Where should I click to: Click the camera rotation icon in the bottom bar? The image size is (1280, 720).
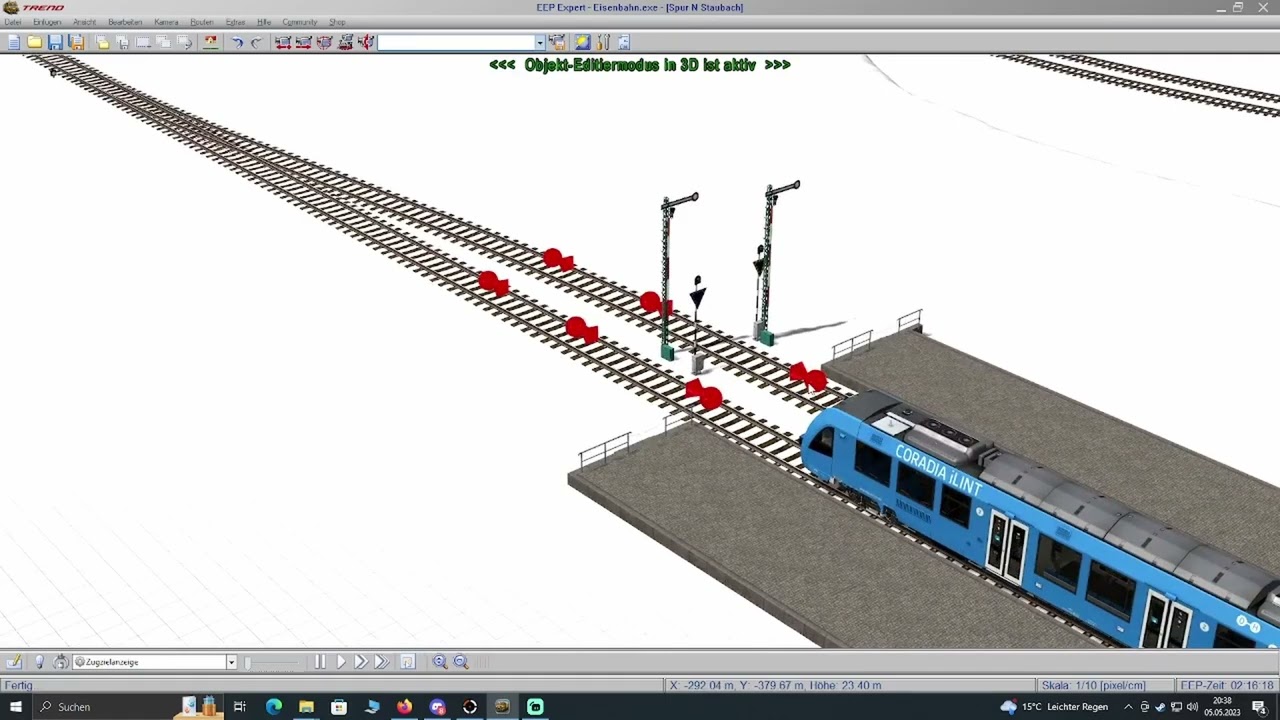point(61,662)
